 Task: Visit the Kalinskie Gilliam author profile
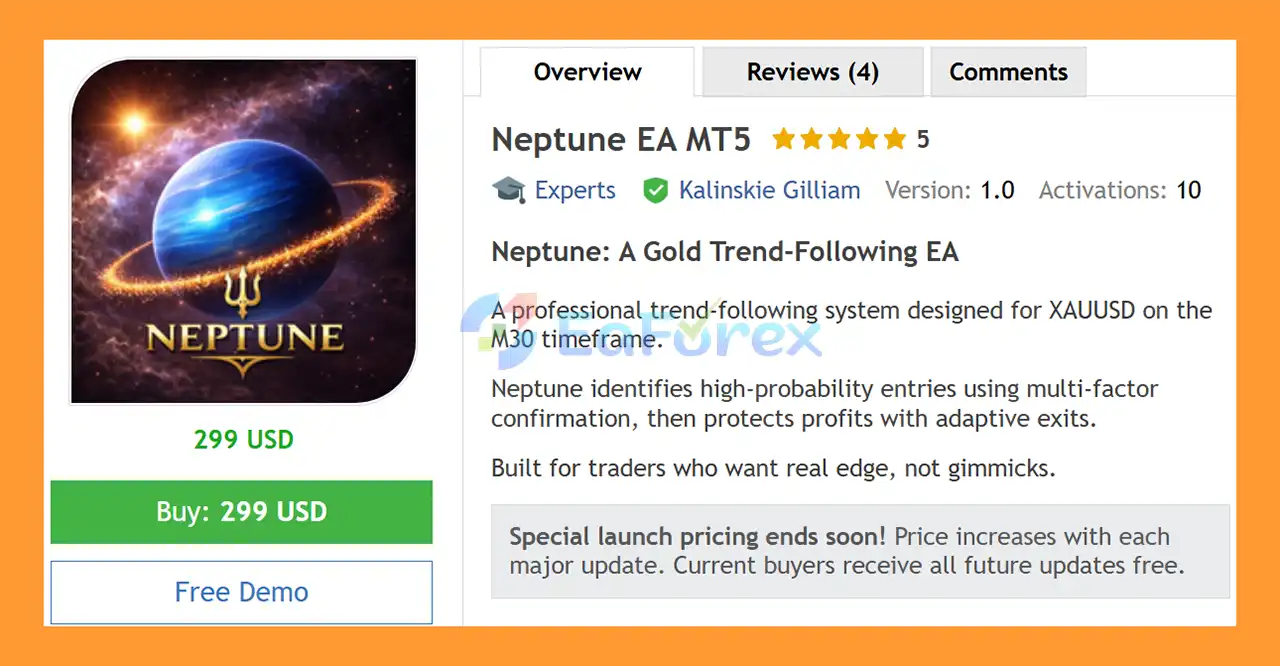click(769, 190)
